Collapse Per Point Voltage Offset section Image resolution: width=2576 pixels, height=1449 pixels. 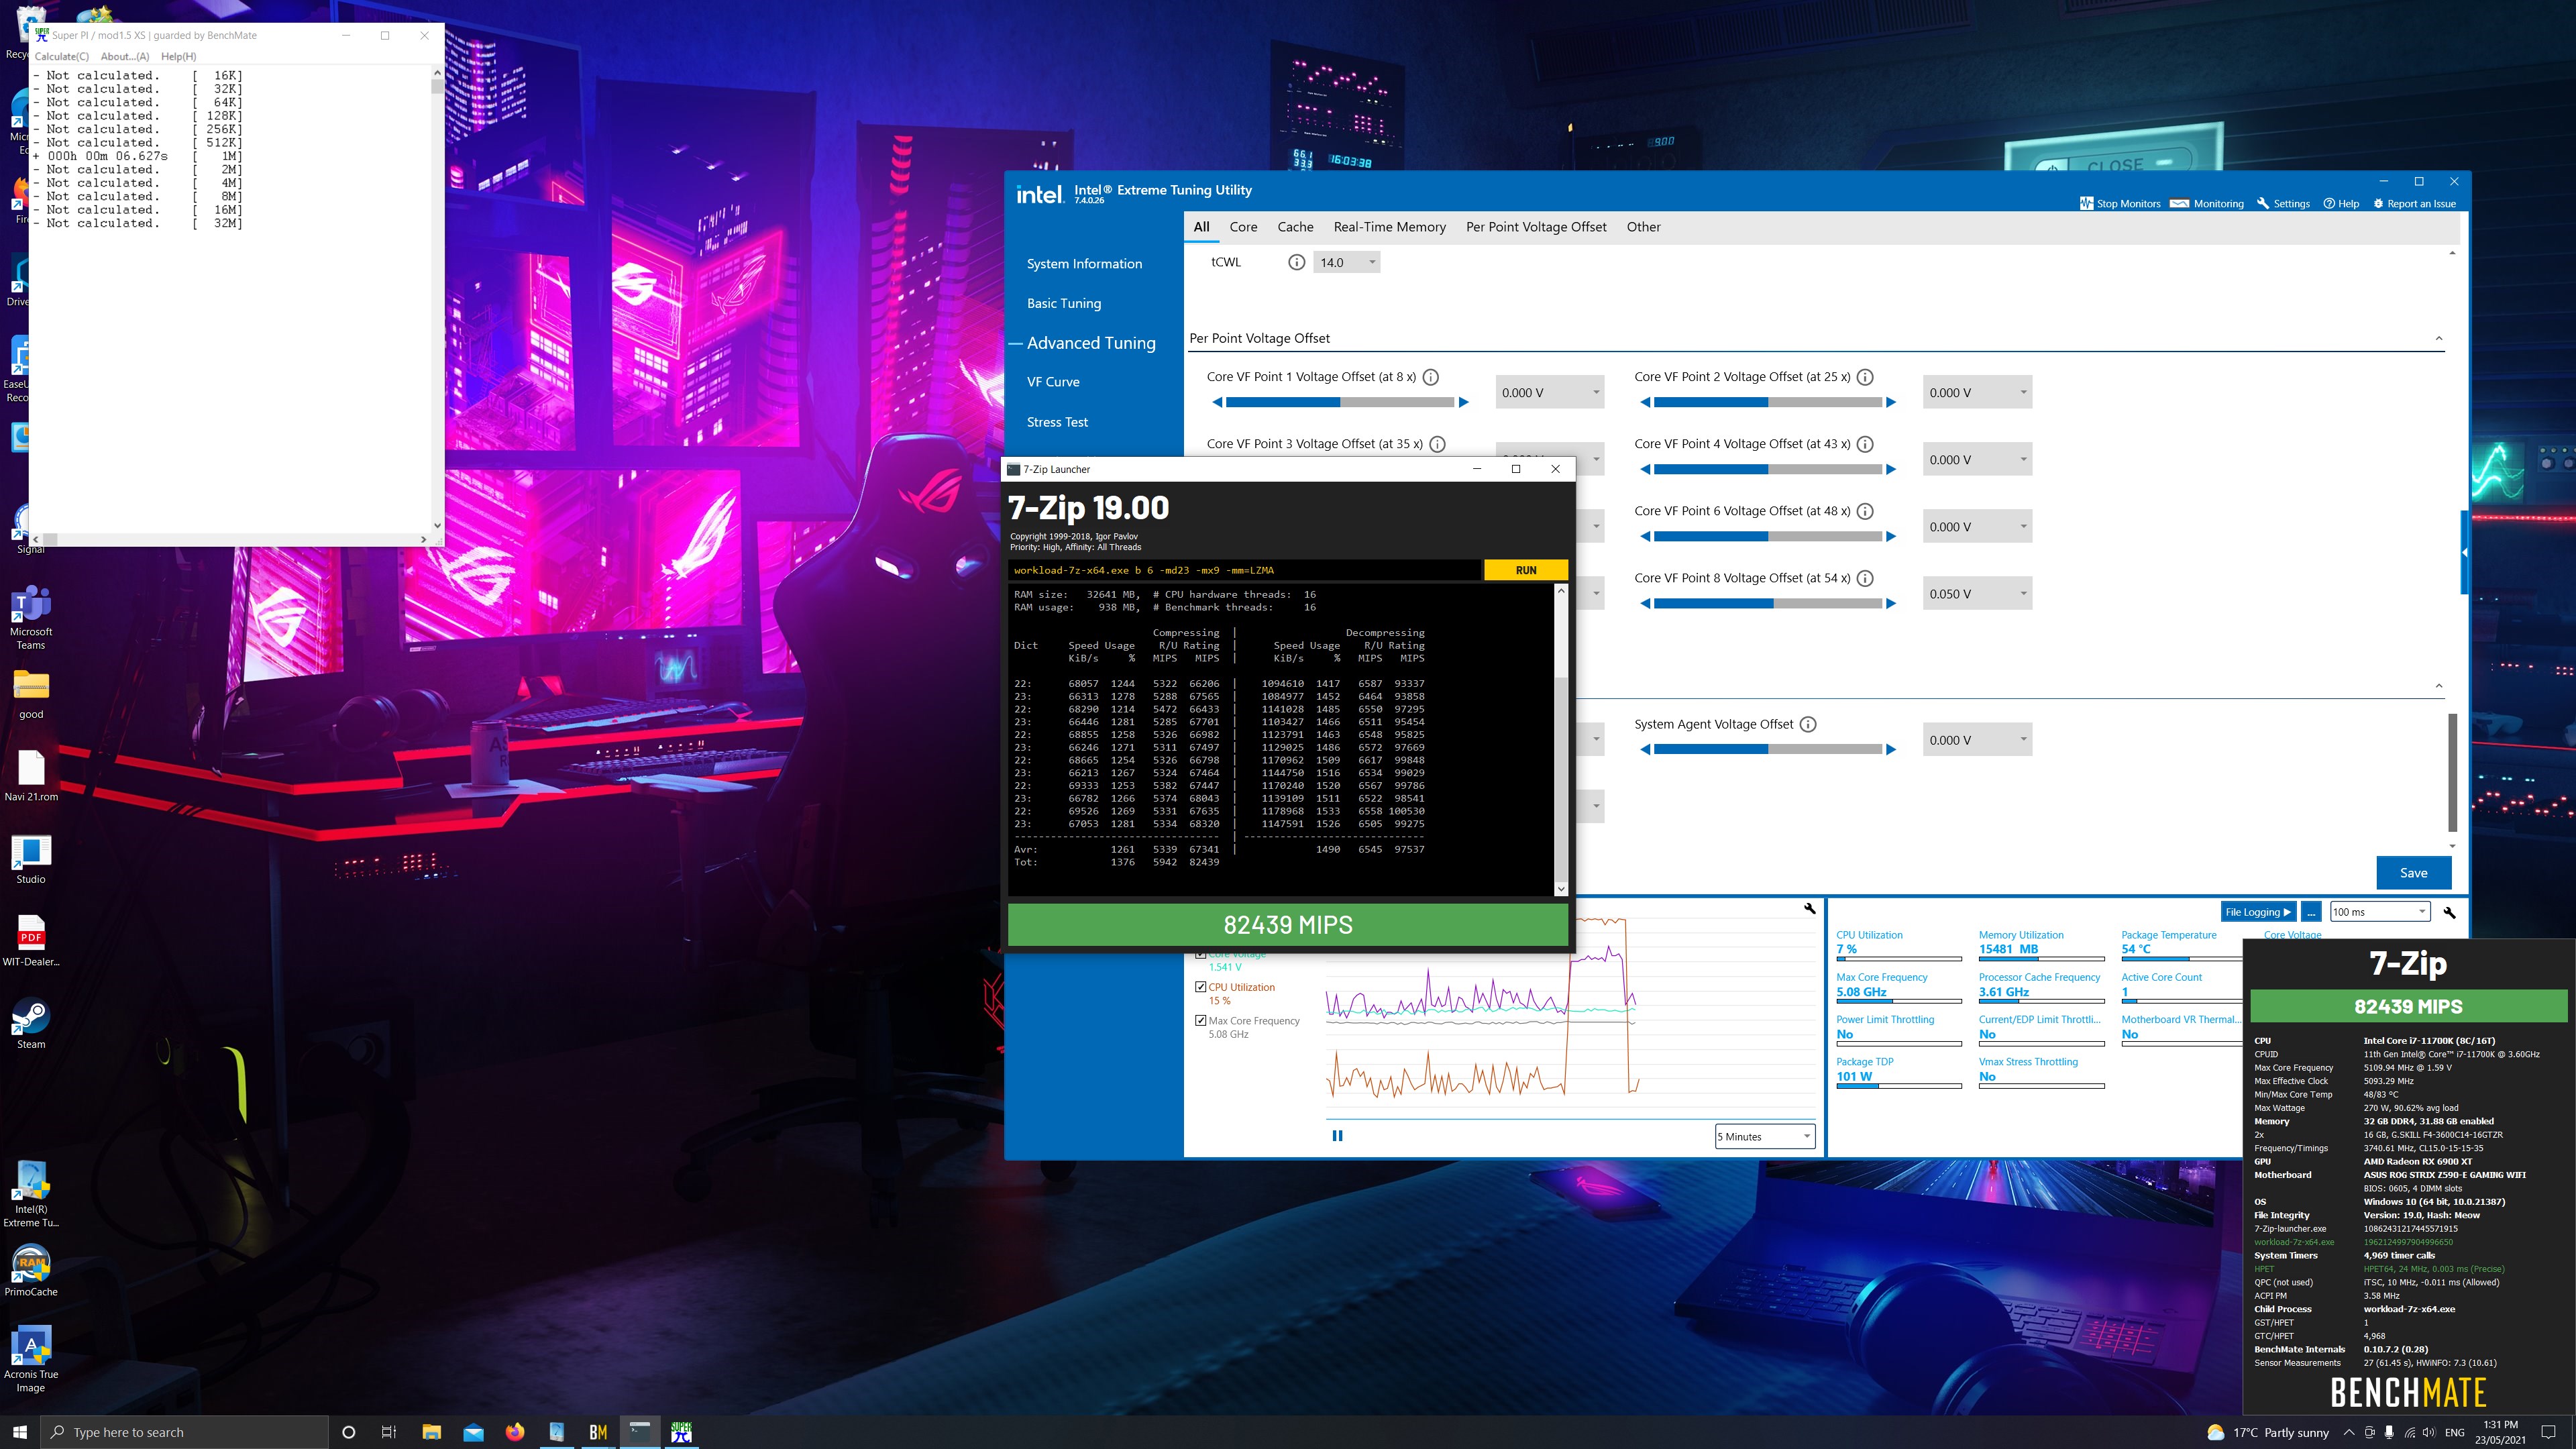tap(2439, 338)
